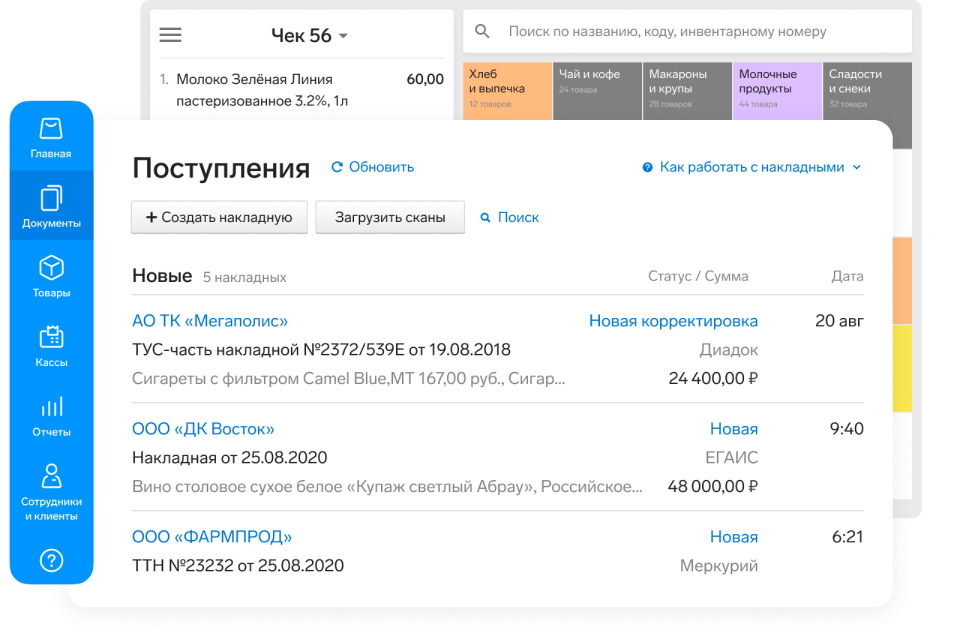Open the Товары box icon

[51, 276]
